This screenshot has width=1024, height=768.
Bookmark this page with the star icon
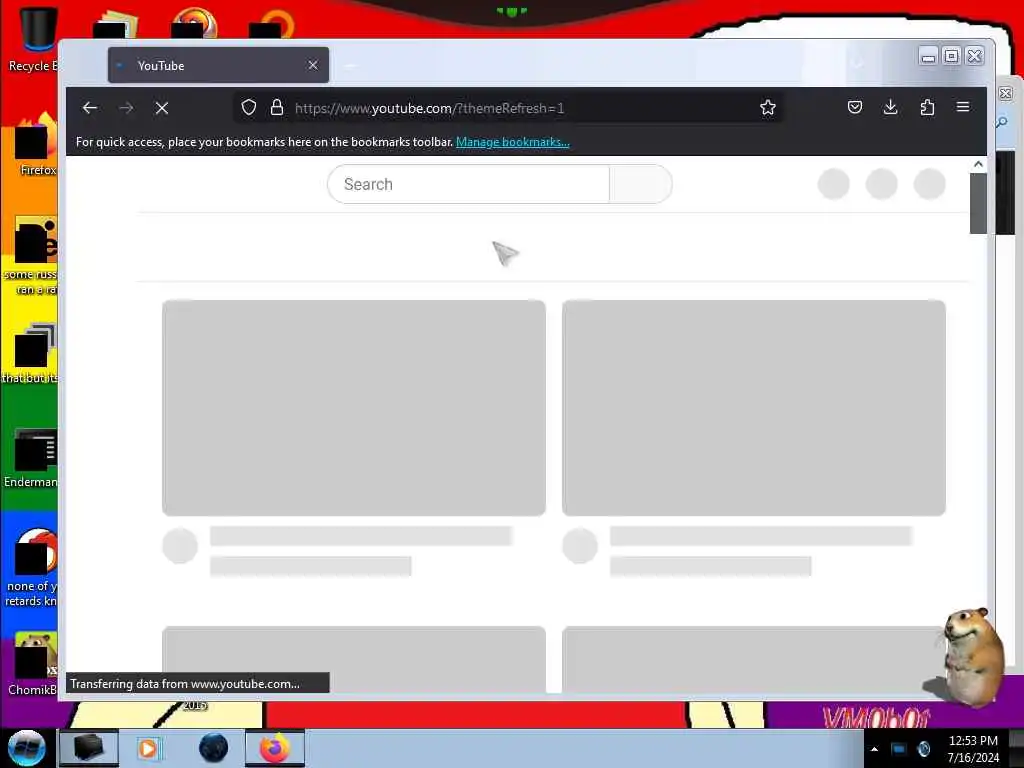point(768,107)
